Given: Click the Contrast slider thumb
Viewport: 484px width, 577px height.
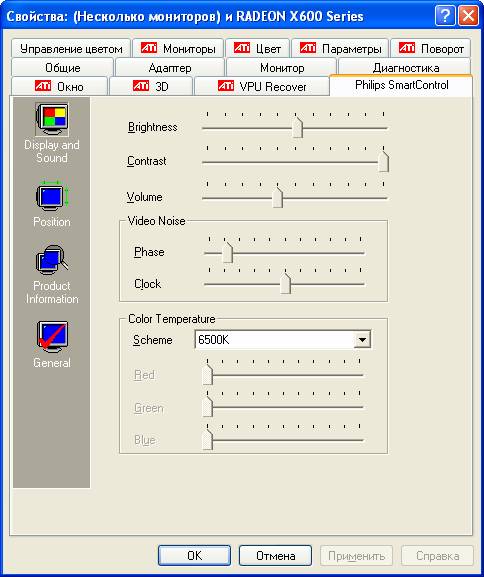Looking at the screenshot, I should tap(384, 162).
